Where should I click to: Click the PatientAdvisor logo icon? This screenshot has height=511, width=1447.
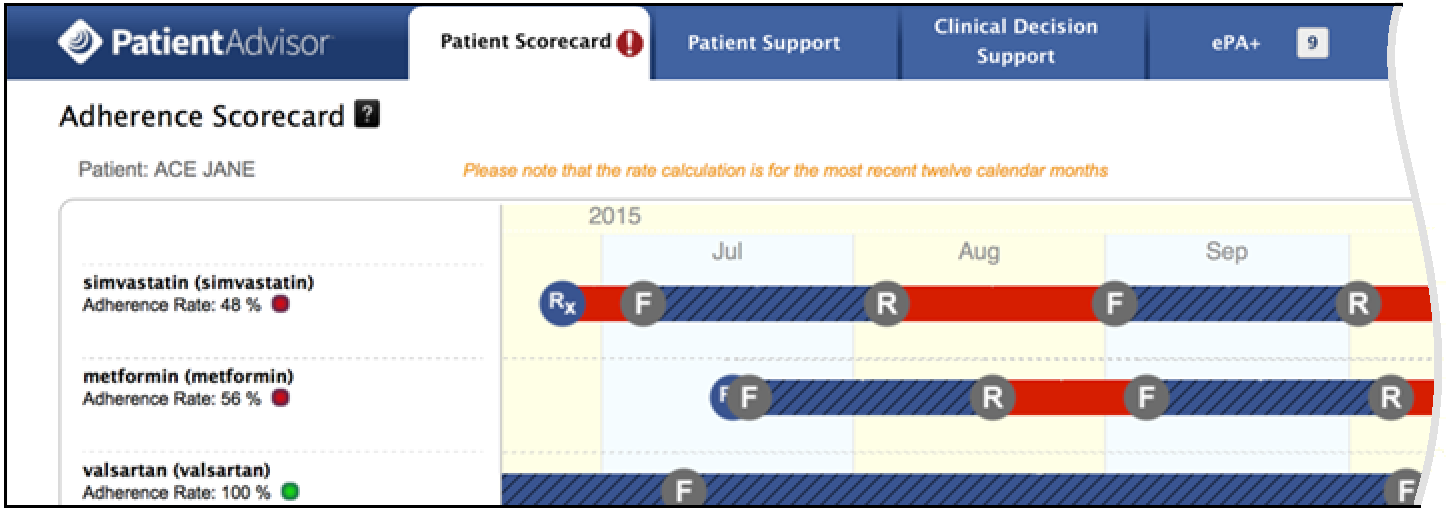(x=80, y=42)
